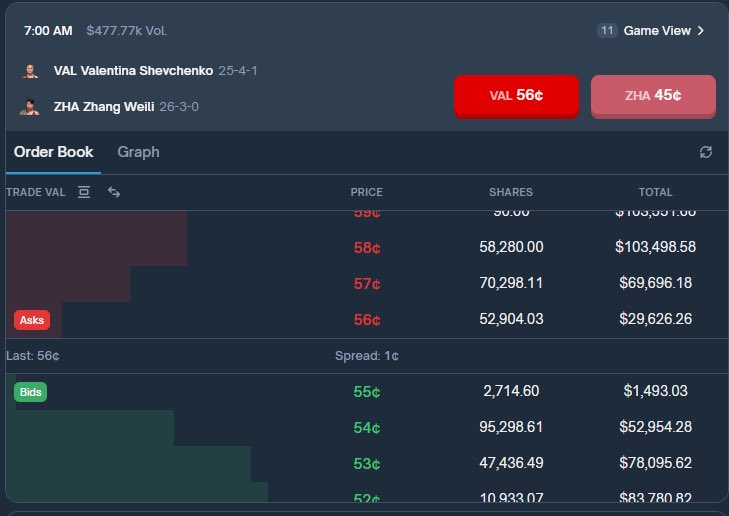This screenshot has width=729, height=516.
Task: Buy VAL at 56¢
Action: click(517, 96)
